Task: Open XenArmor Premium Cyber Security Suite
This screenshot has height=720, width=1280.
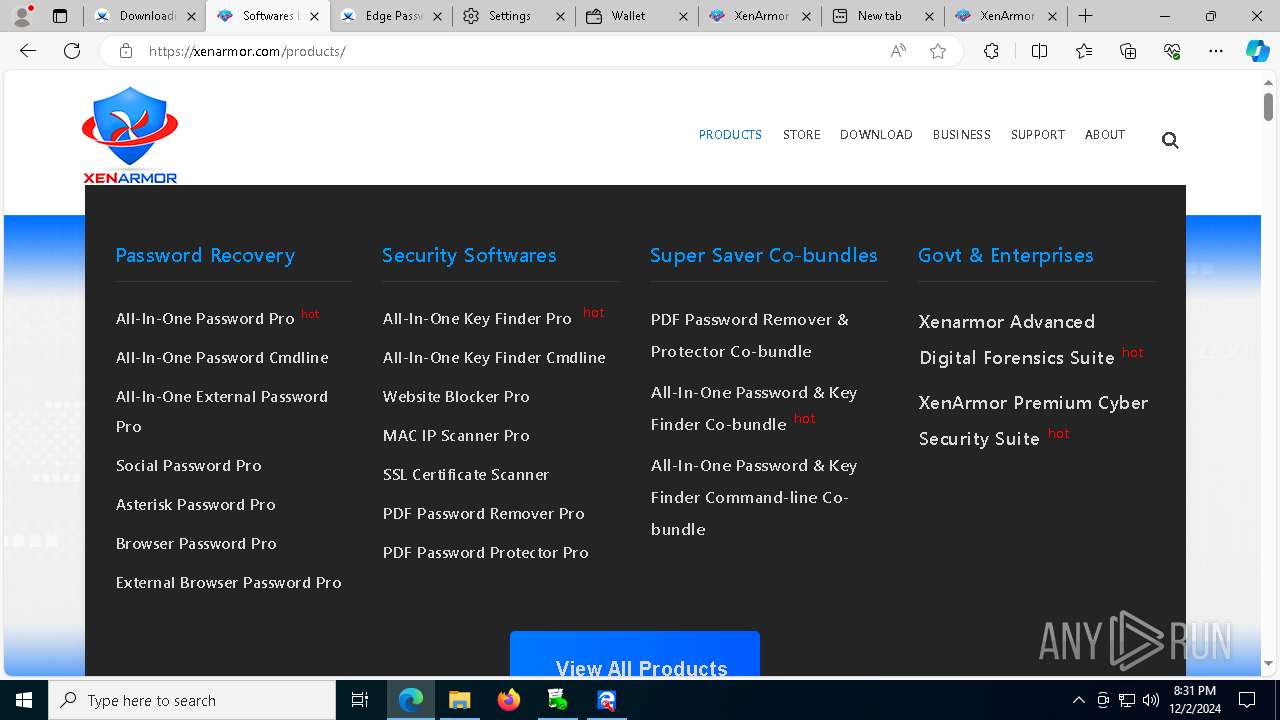Action: (1033, 421)
